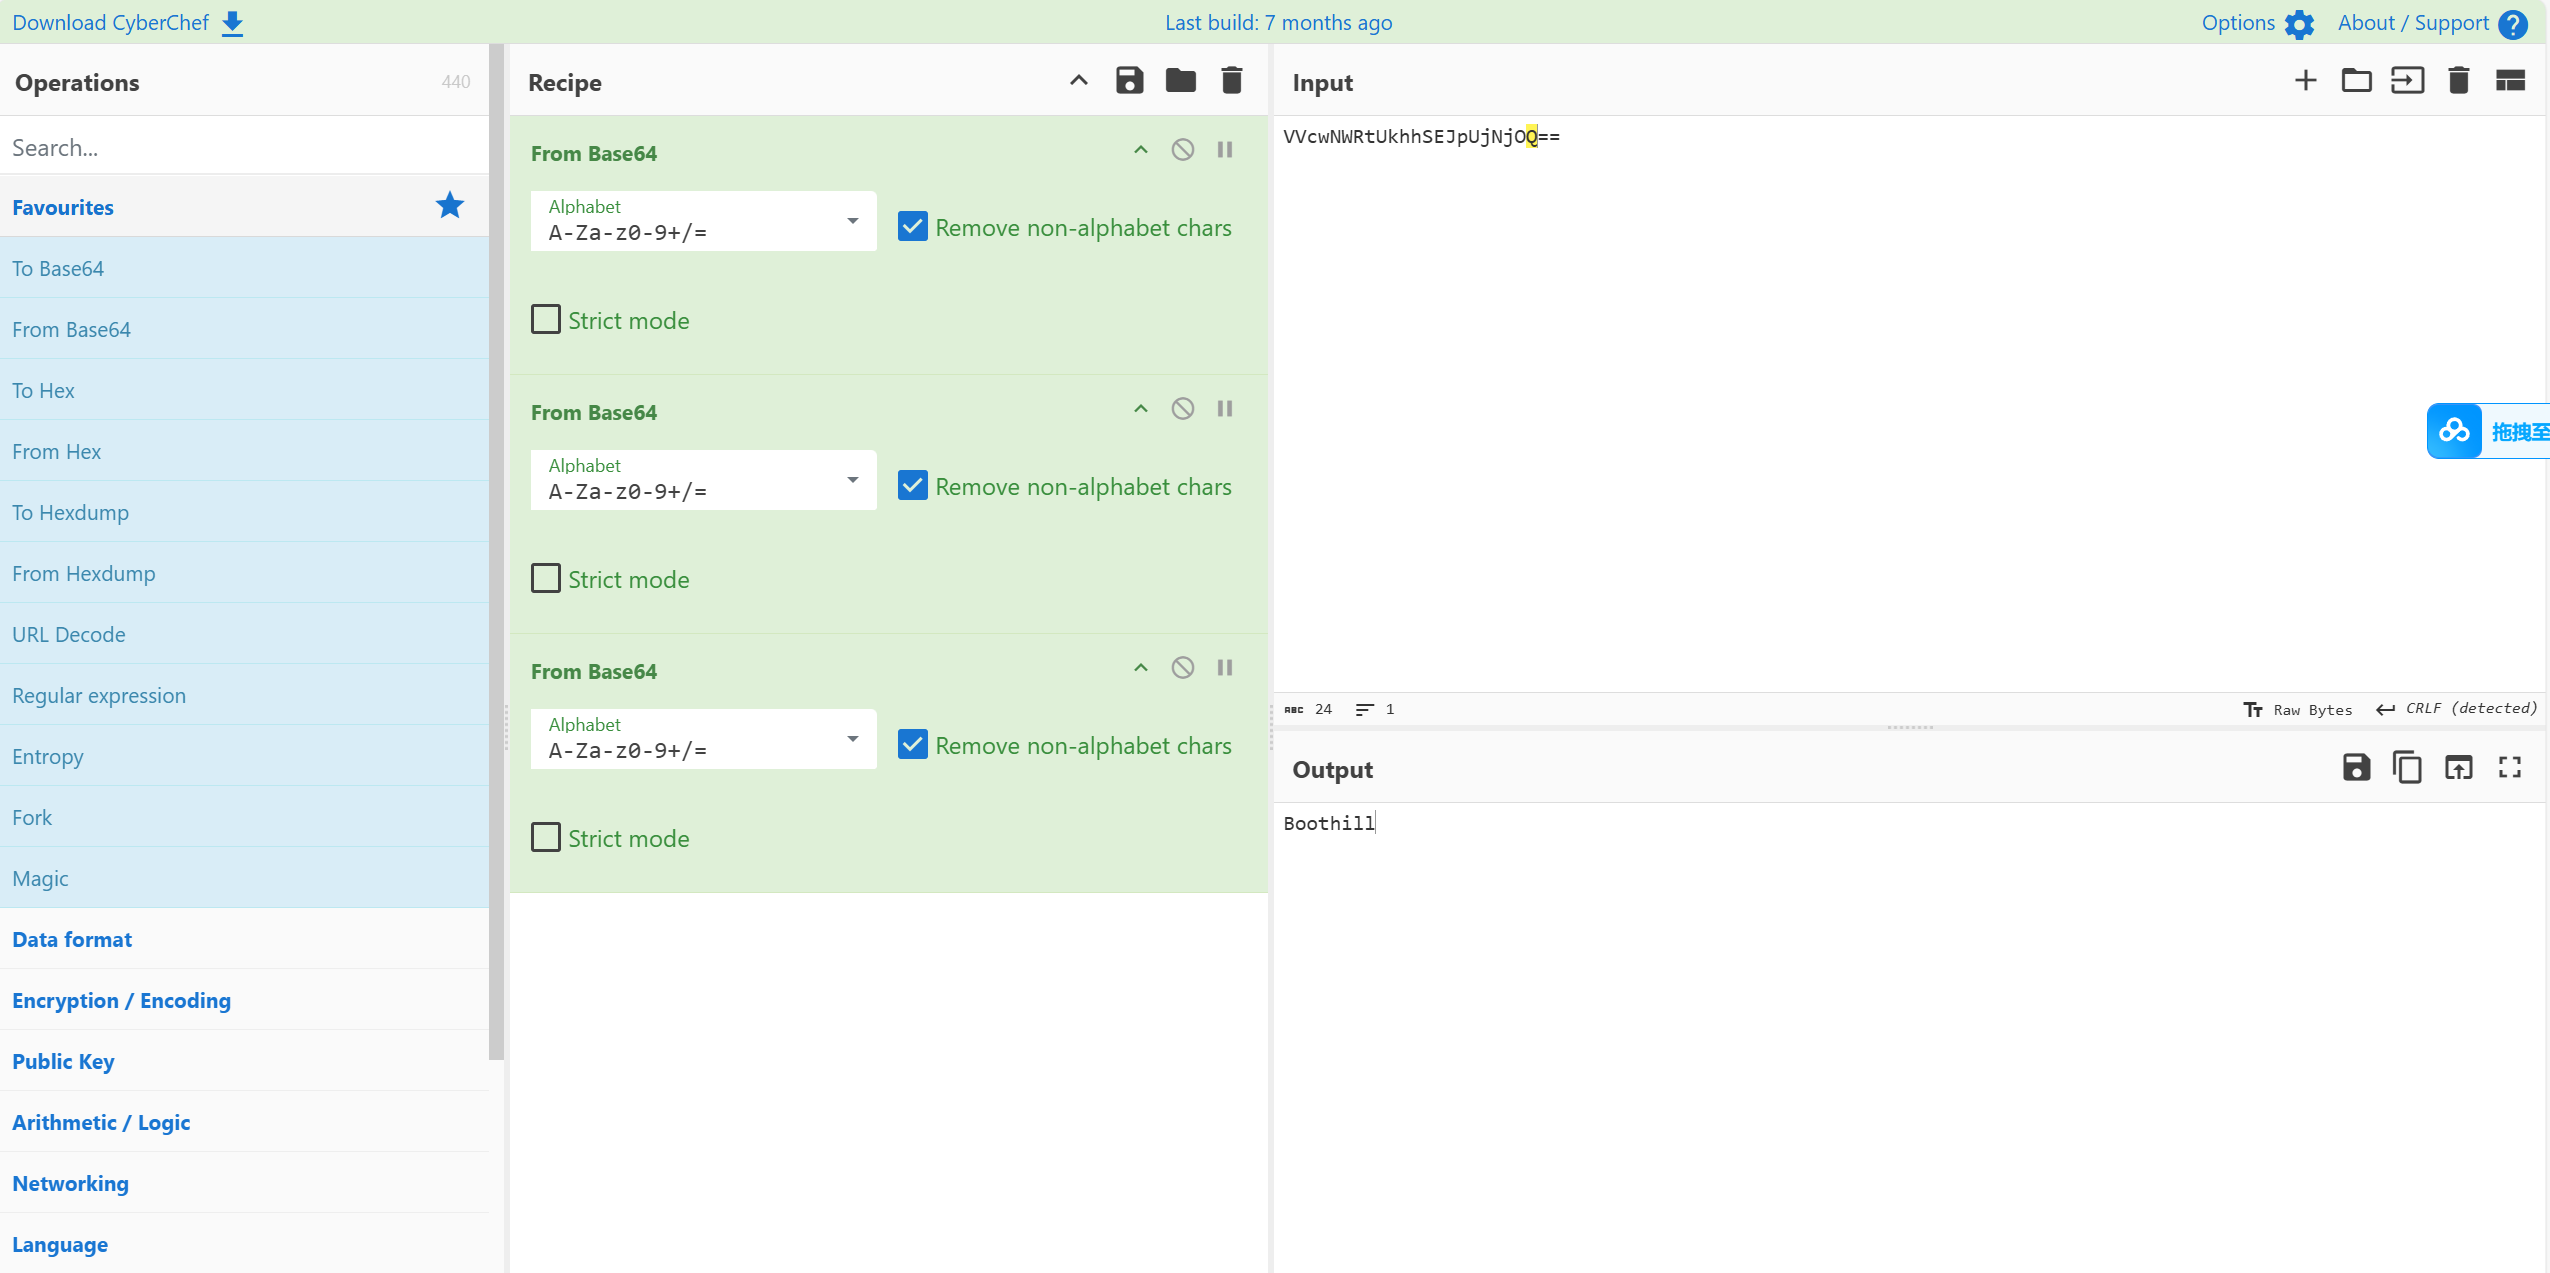Select the Regular expression operation

(244, 695)
